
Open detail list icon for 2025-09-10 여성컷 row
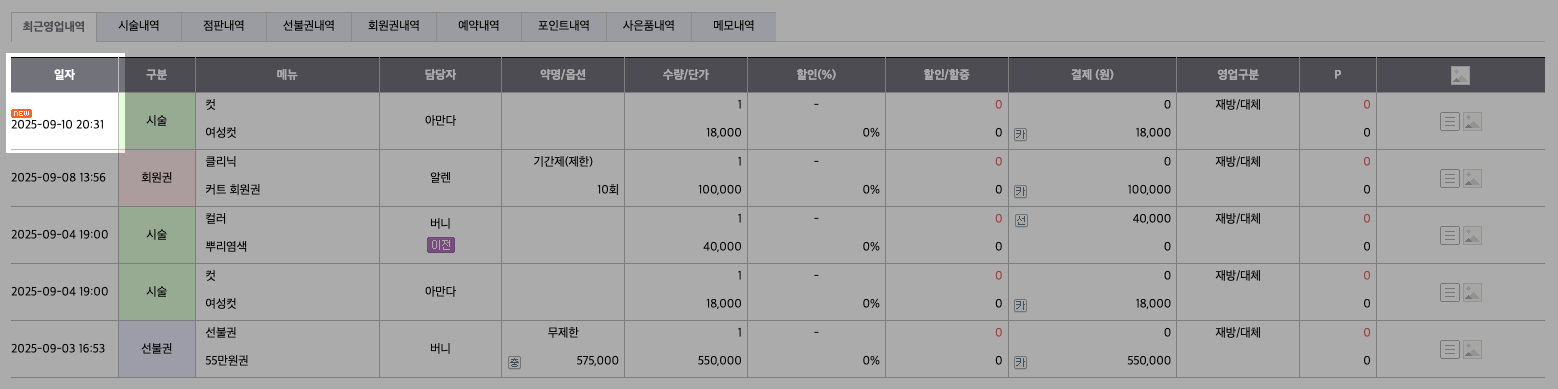(x=1449, y=122)
